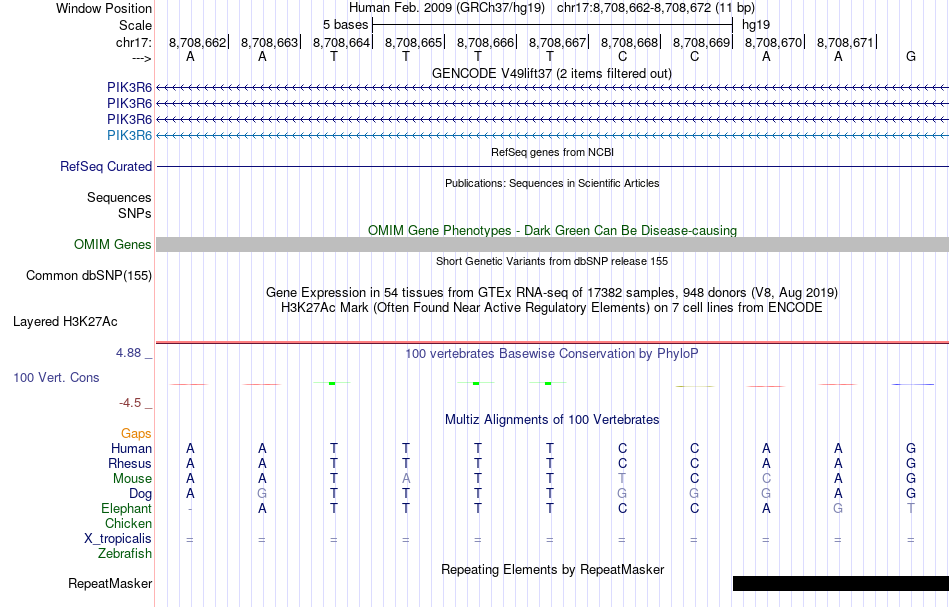The image size is (950, 607).
Task: Click the hg19 label next to scale bar
Action: tap(756, 25)
